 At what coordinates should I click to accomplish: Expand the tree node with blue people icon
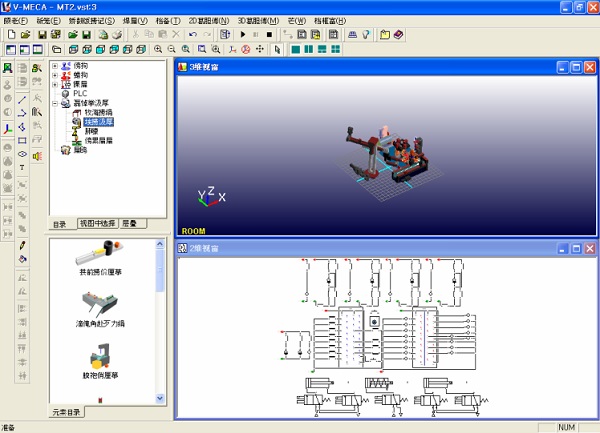(x=55, y=66)
